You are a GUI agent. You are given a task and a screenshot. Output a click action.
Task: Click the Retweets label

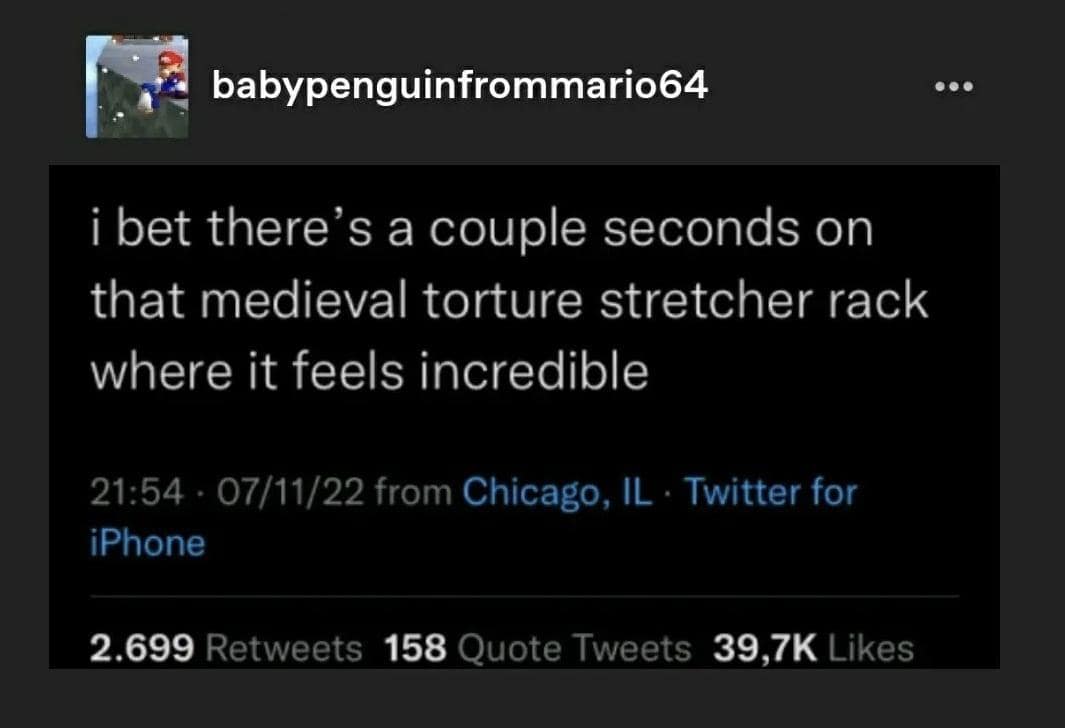(283, 648)
